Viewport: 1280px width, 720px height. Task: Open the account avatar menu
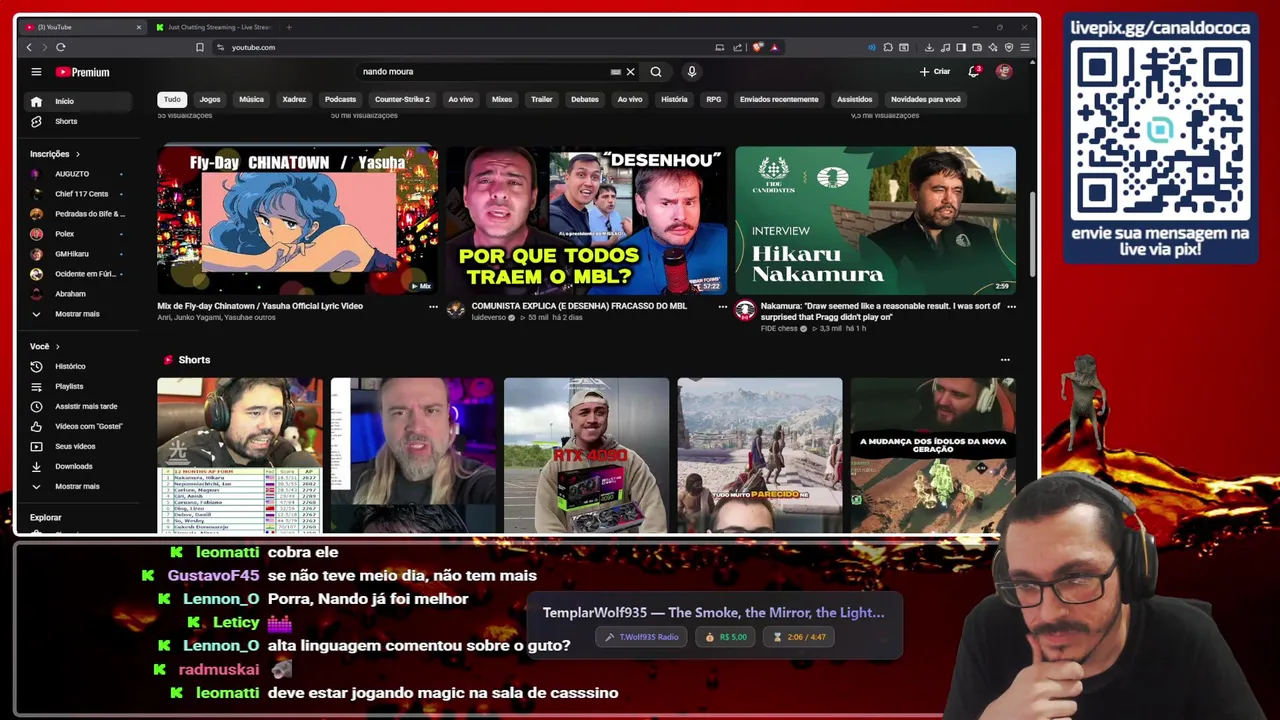1004,72
